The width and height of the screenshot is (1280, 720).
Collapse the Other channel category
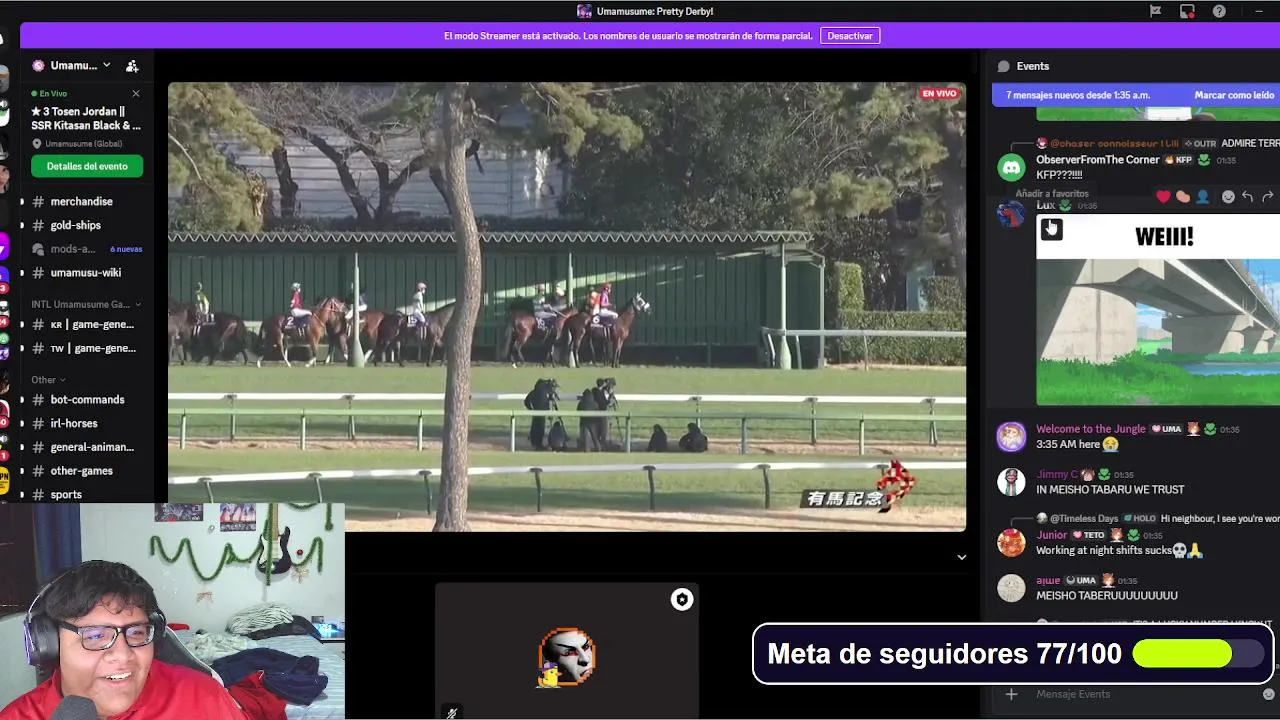[x=48, y=380]
